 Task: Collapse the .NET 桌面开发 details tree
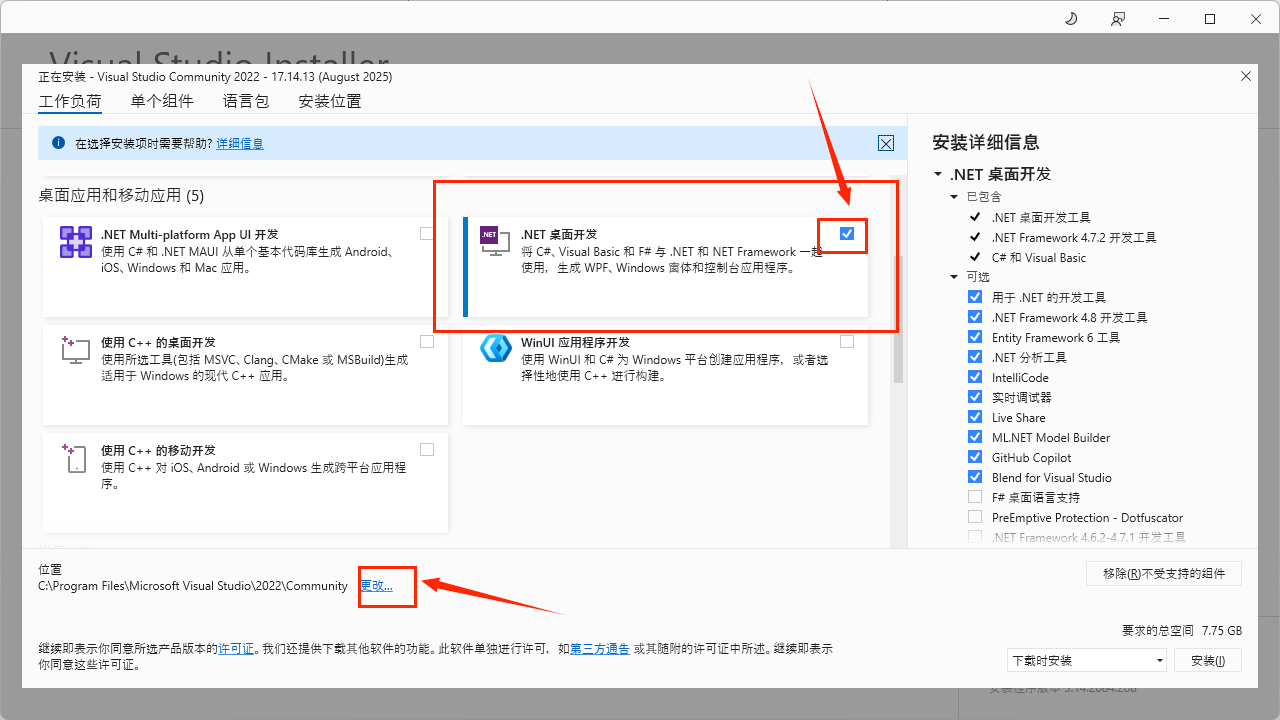[938, 174]
